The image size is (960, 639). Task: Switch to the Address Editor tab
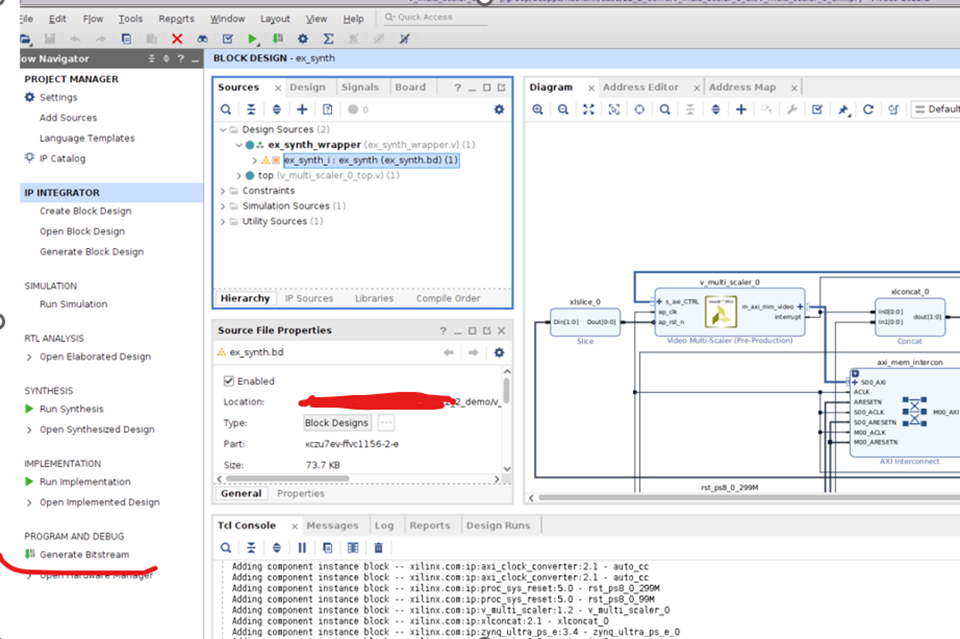(x=640, y=87)
